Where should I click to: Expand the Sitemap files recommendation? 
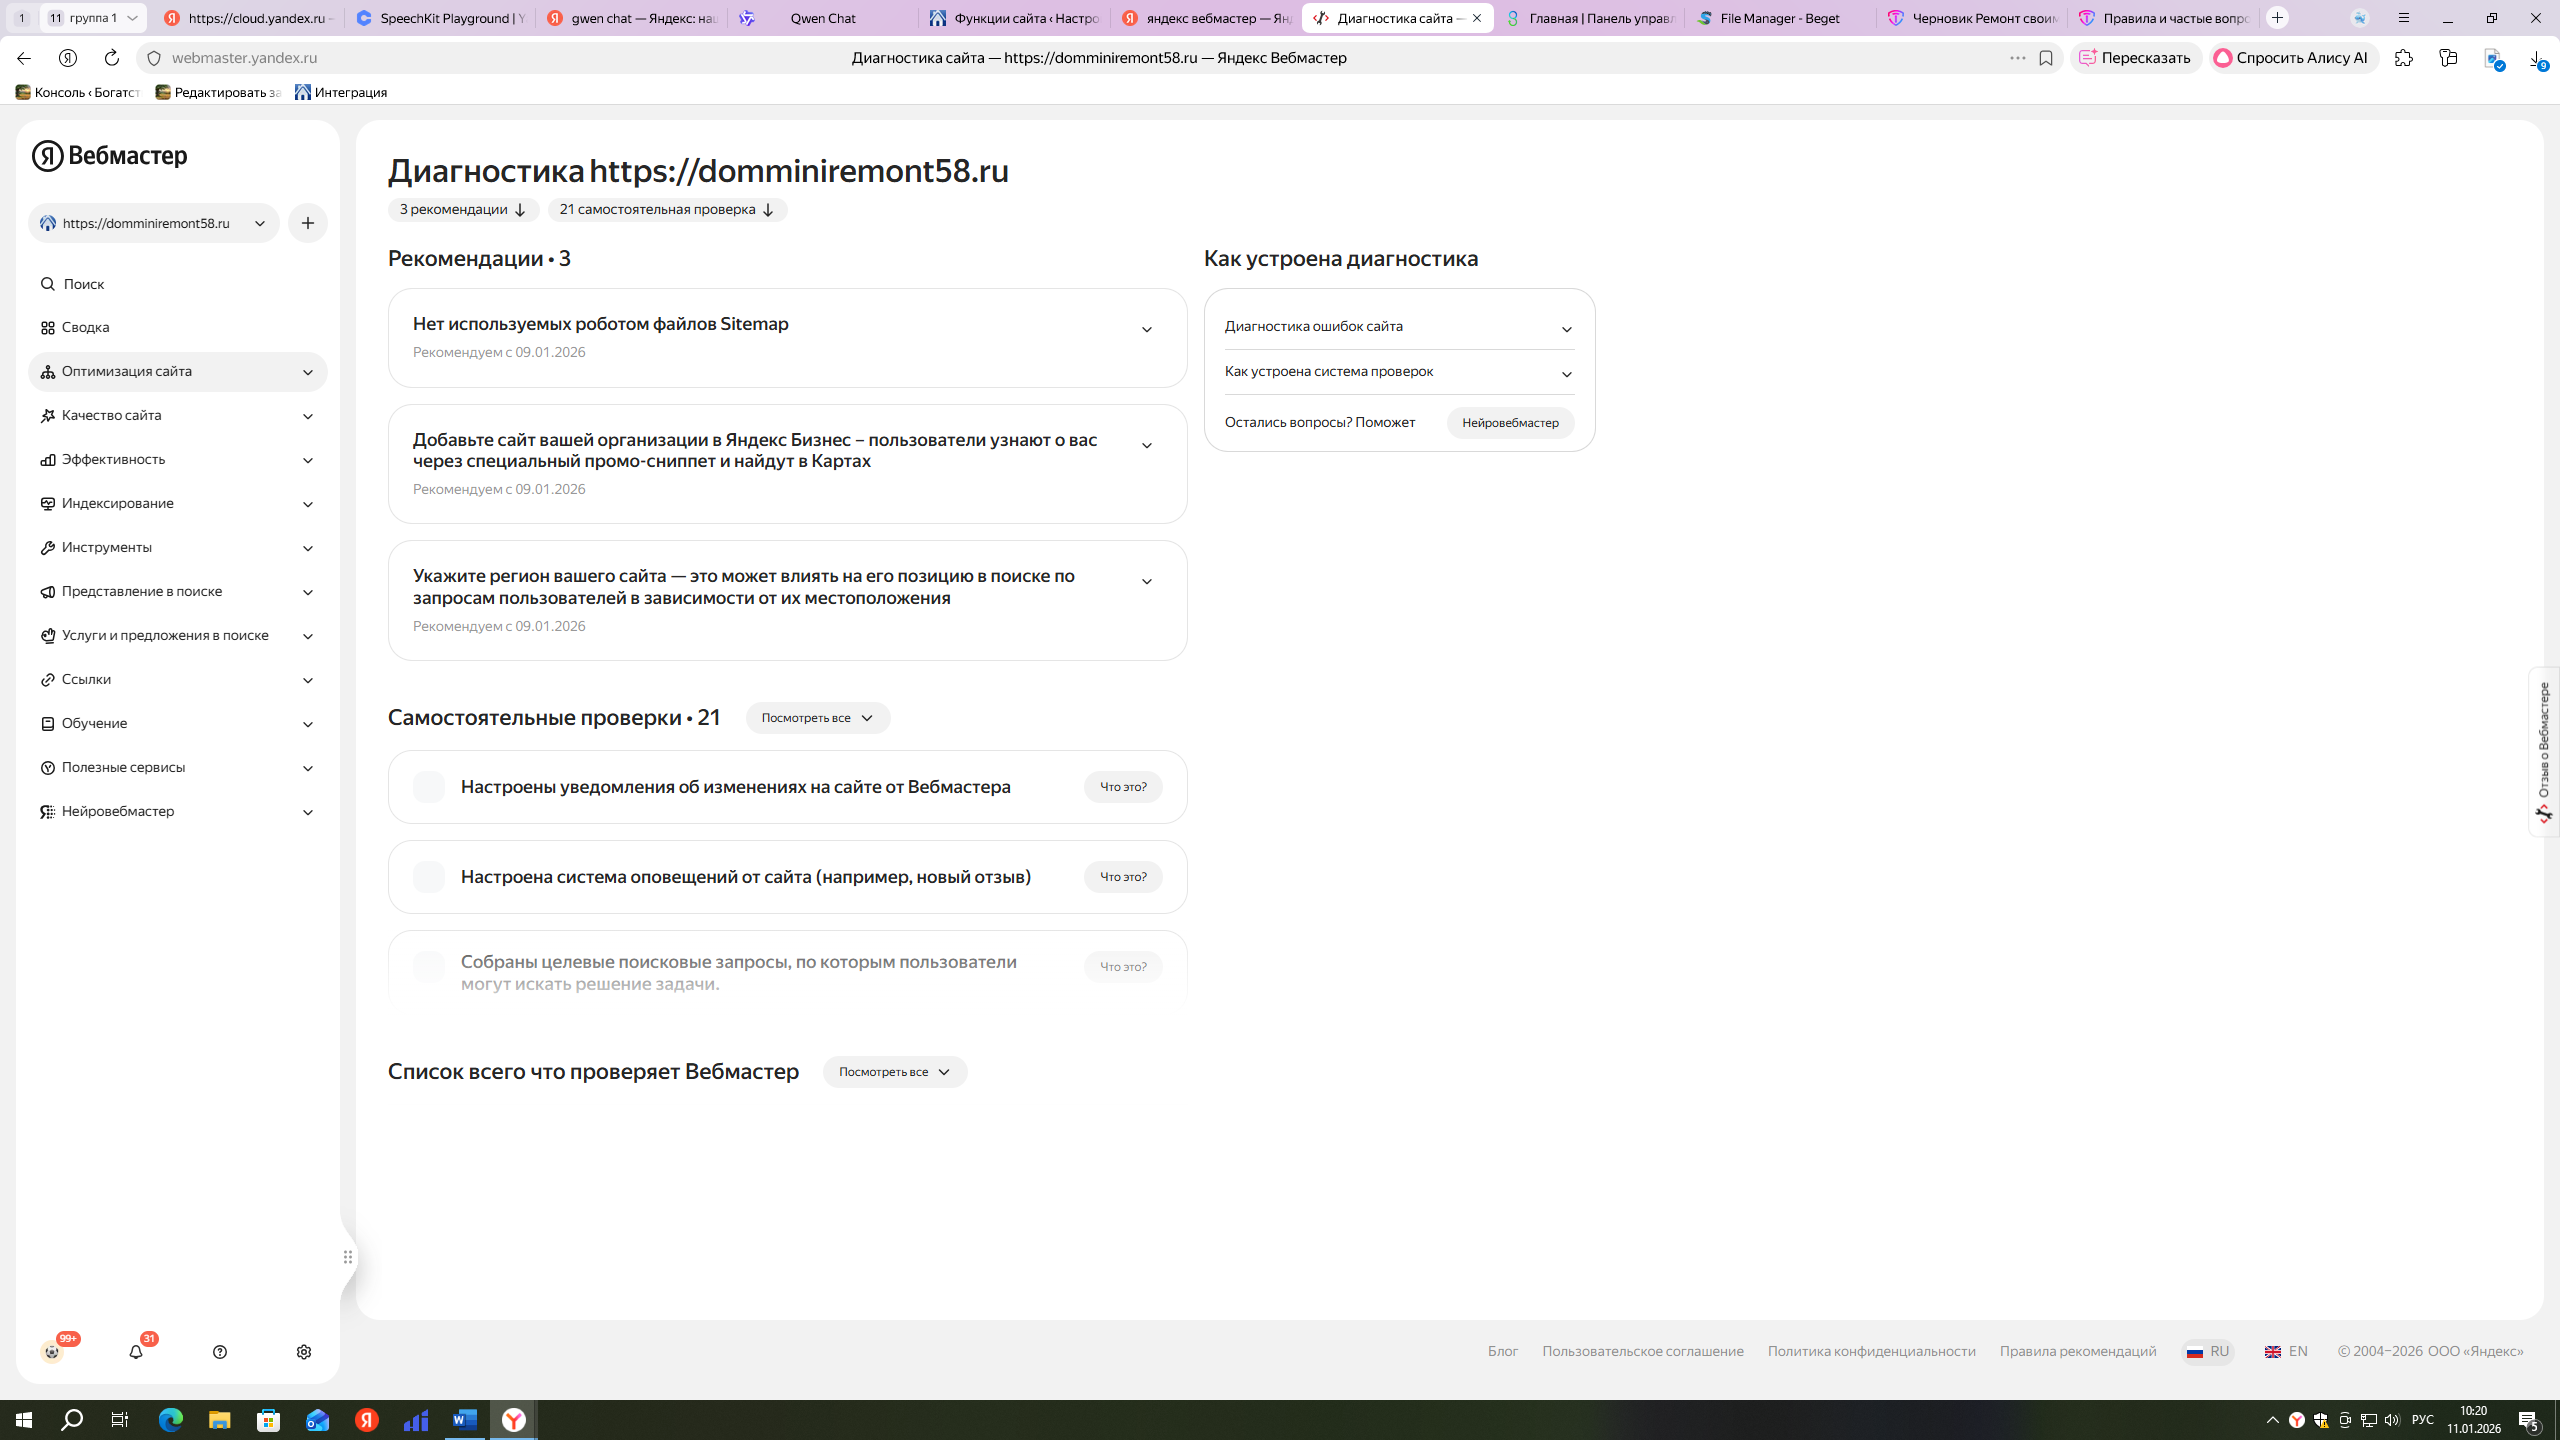click(1147, 330)
